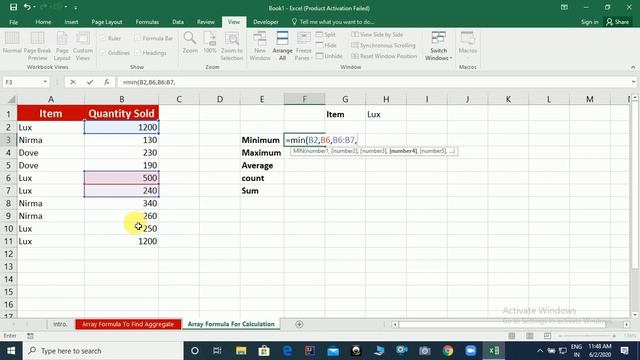Click the taskbar search box
640x360 pixels.
(103, 351)
